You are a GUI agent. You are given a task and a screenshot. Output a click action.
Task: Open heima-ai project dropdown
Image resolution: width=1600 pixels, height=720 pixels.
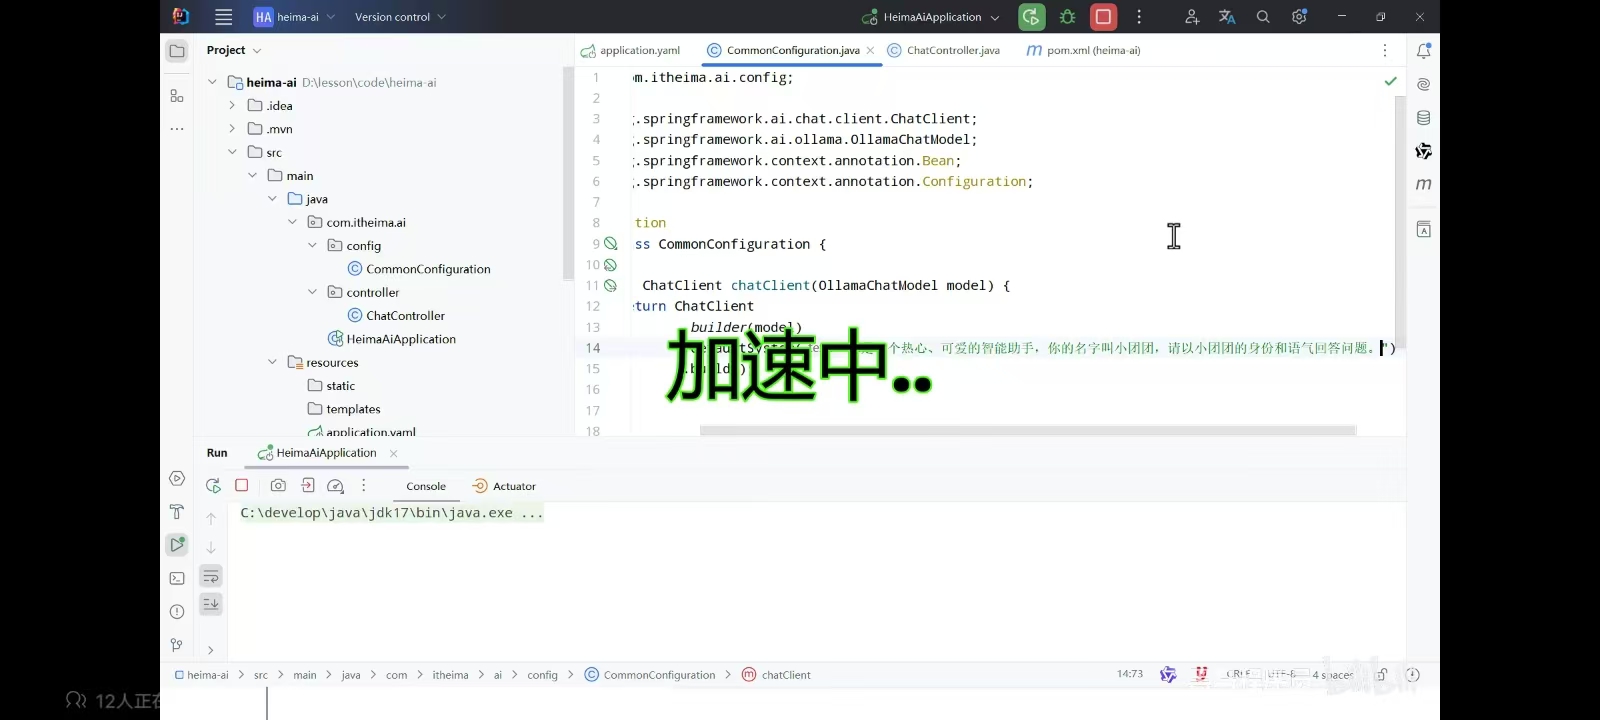point(294,17)
